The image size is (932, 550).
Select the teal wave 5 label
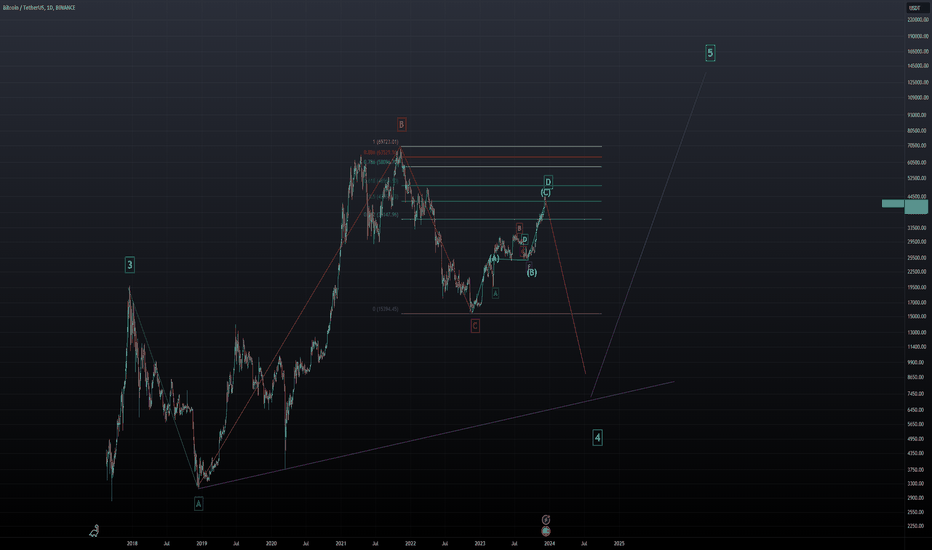tap(710, 53)
